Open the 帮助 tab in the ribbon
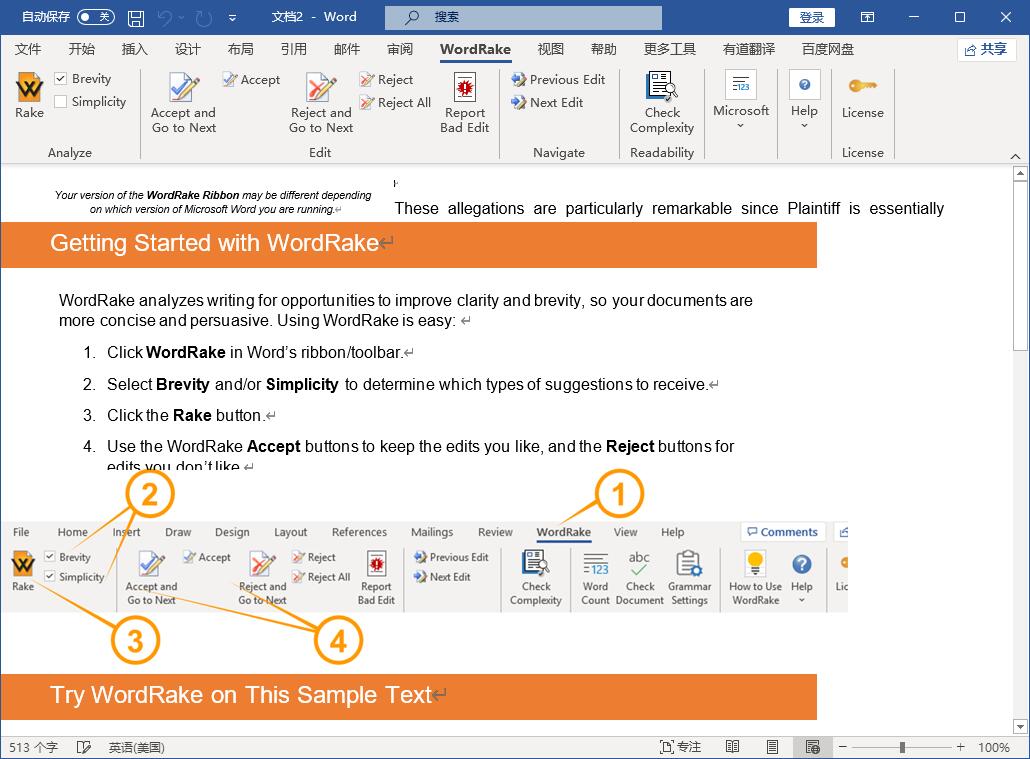 click(x=604, y=49)
